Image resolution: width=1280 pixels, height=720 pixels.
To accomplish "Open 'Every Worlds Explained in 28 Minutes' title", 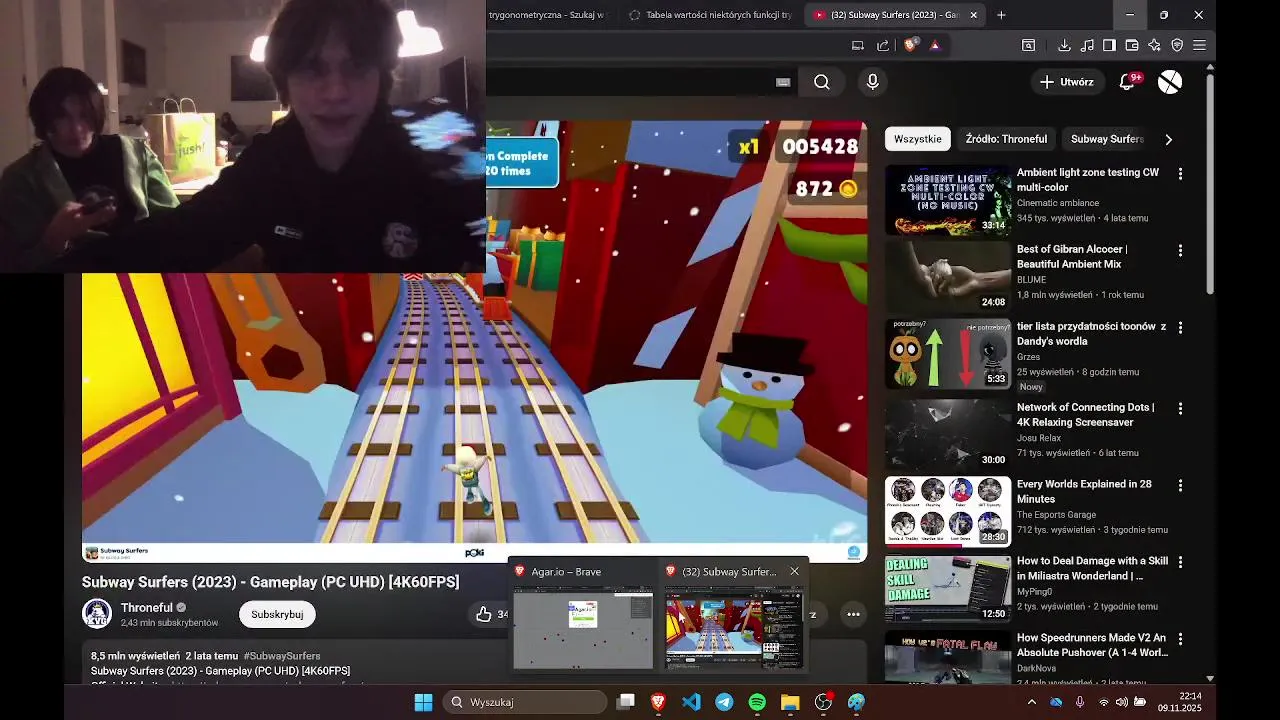I will pos(1084,491).
